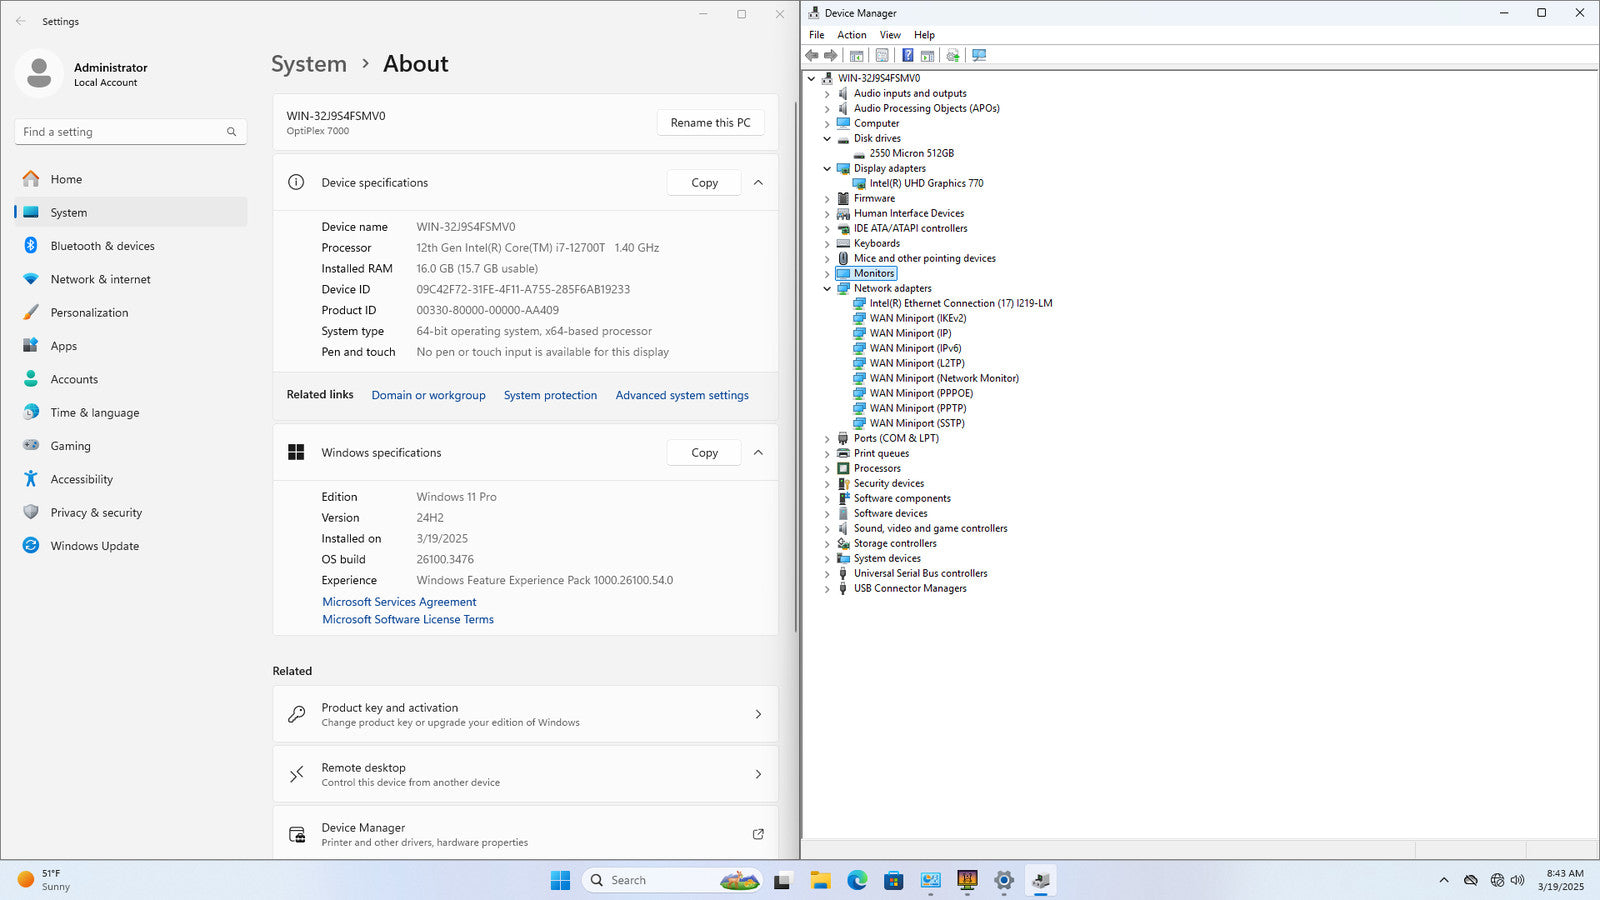Click the blue Help toolbar icon
This screenshot has width=1600, height=900.
click(x=907, y=55)
